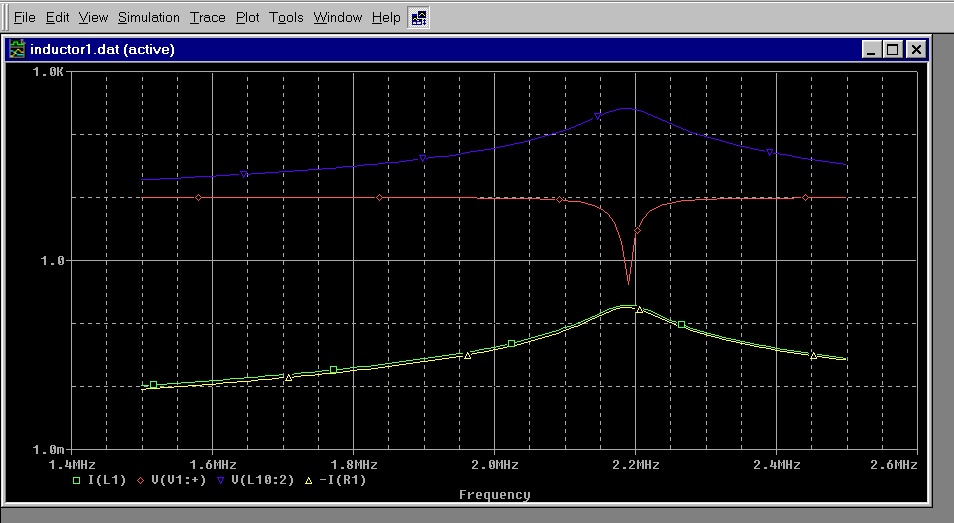Screen dimensions: 954x523
Task: Expand the Tools menu
Action: pos(286,18)
